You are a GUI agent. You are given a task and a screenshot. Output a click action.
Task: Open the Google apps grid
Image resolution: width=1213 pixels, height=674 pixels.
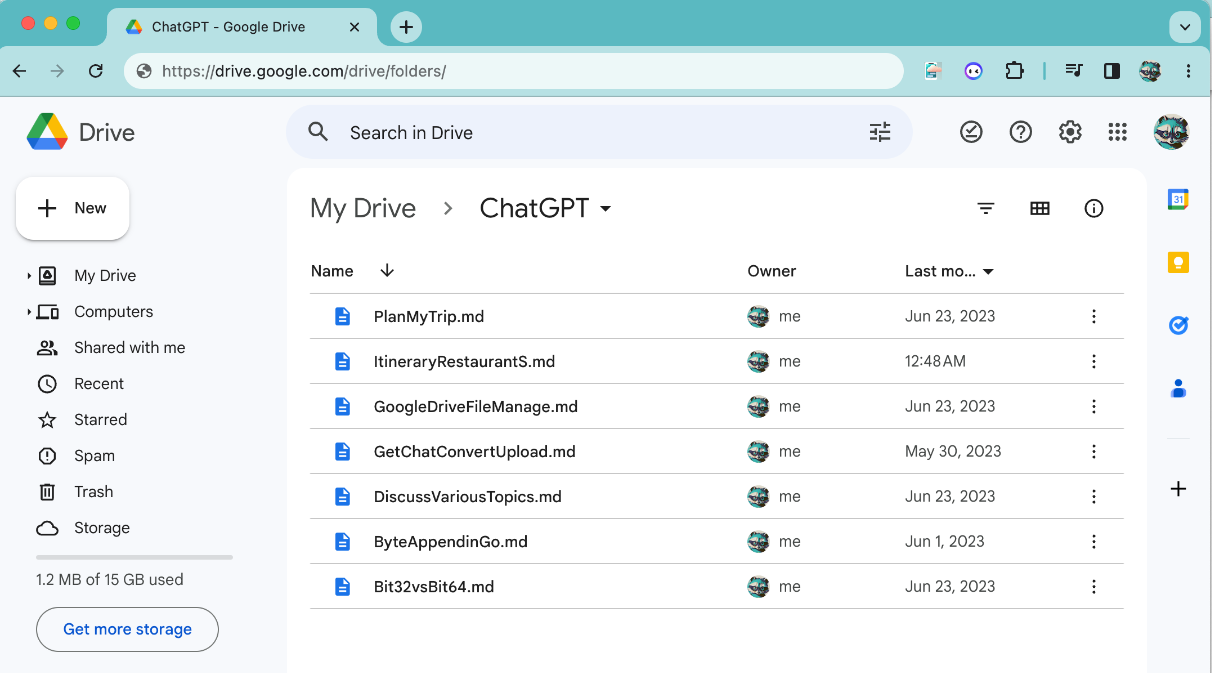tap(1118, 132)
